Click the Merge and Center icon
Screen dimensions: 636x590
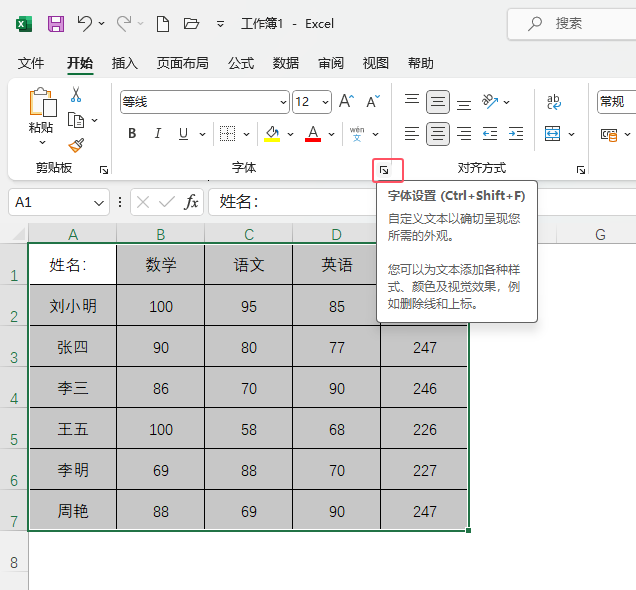click(552, 133)
